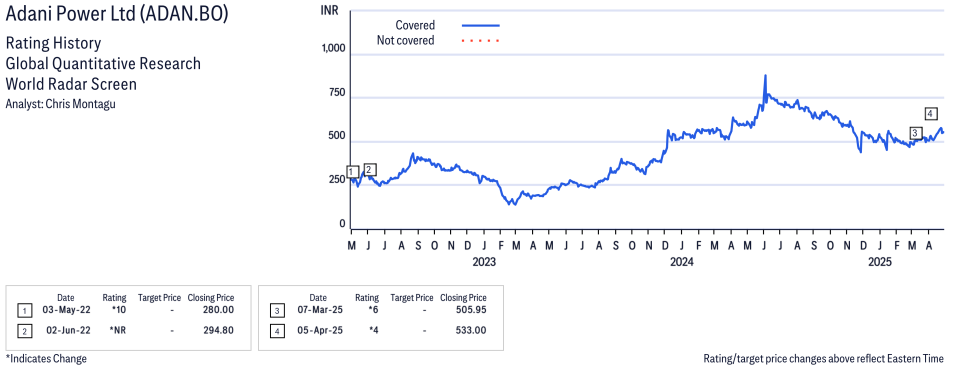Select boxed number 4 in rating table

277,331
